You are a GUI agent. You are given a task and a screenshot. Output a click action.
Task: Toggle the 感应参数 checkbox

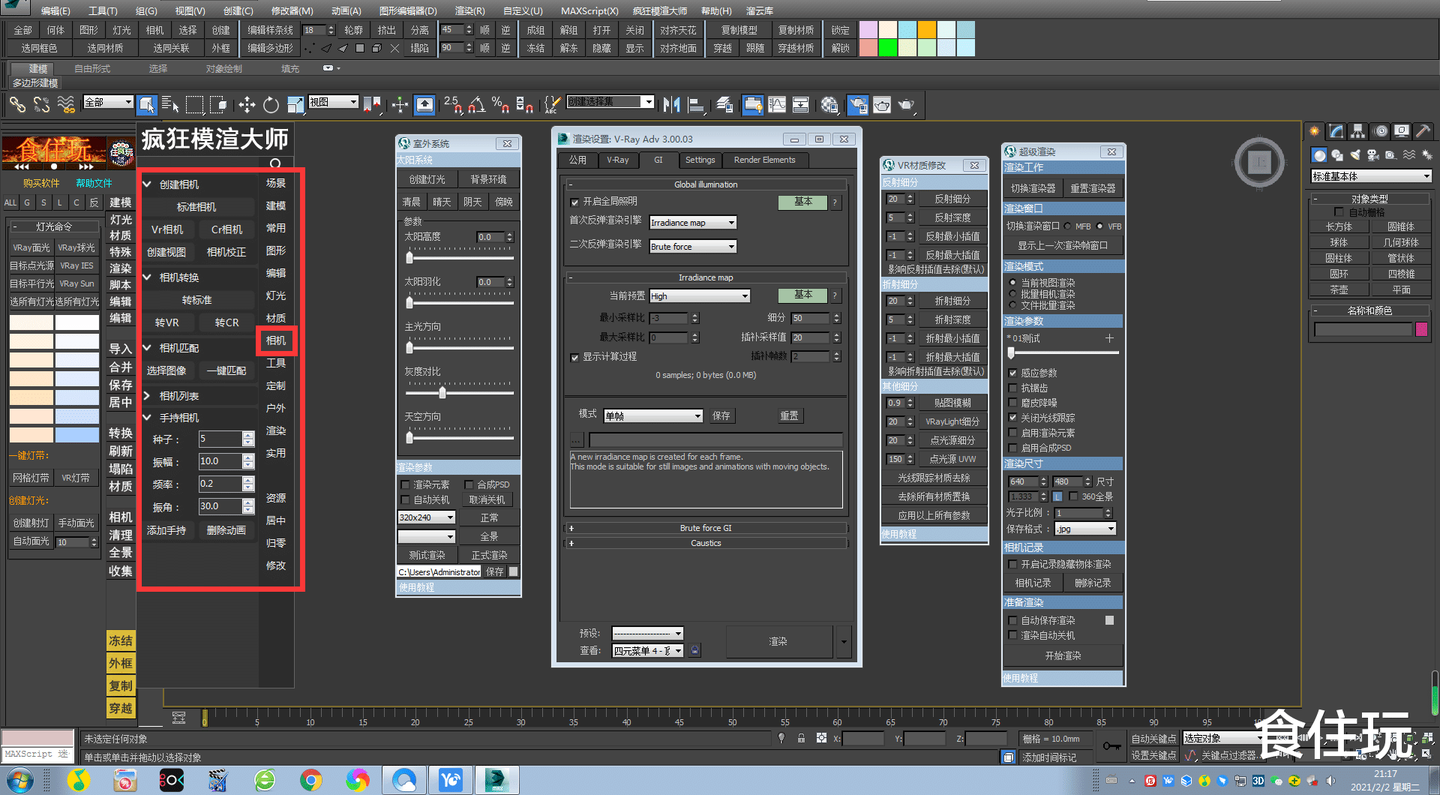(x=1013, y=373)
